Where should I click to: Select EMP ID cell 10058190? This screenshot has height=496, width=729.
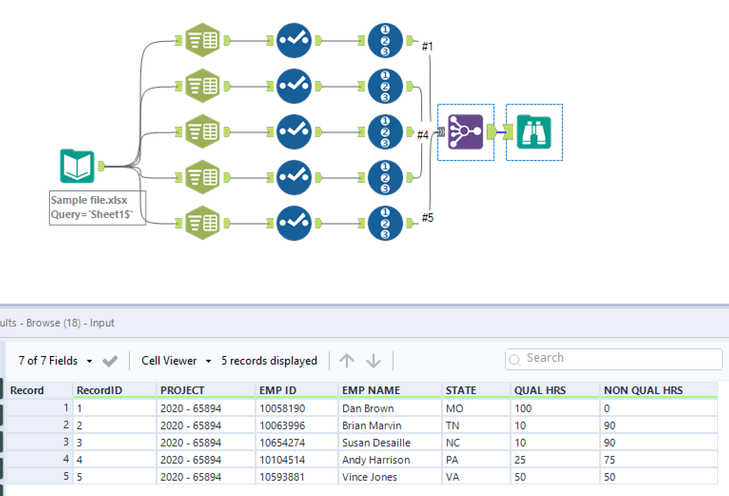coord(297,408)
